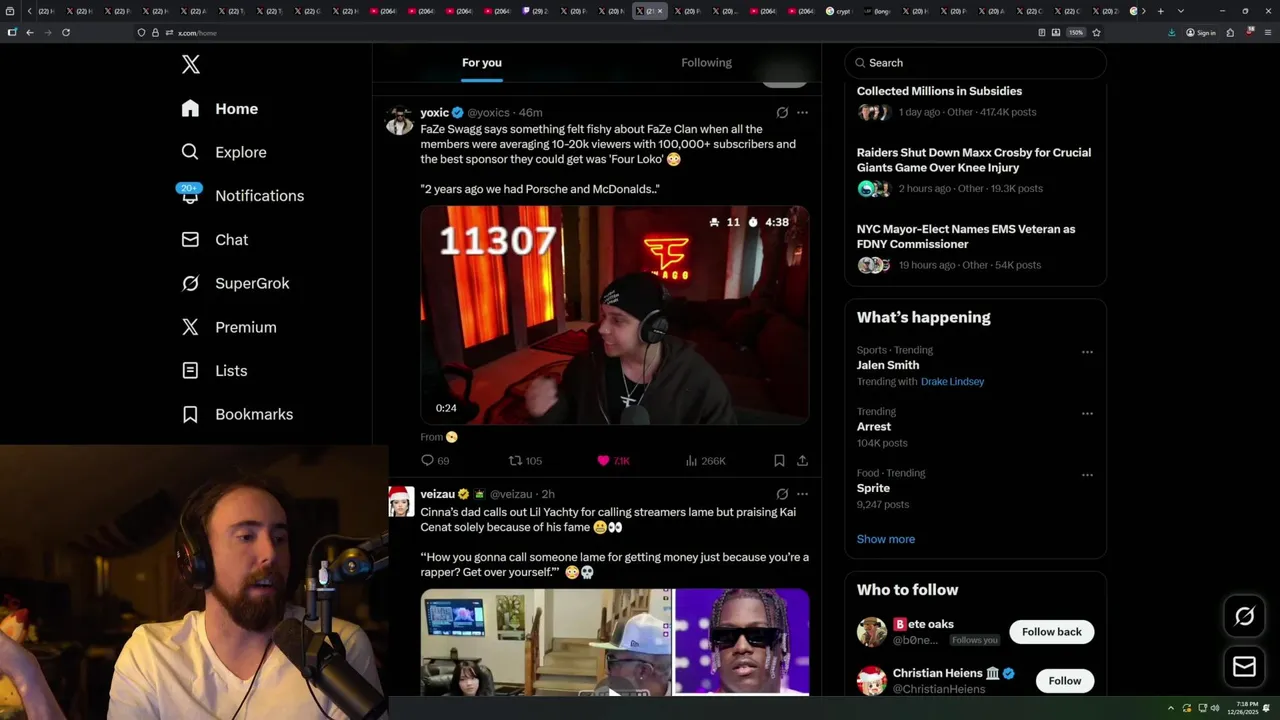Viewport: 1280px width, 720px height.
Task: Click Follow back for ete oaks
Action: coord(1052,632)
